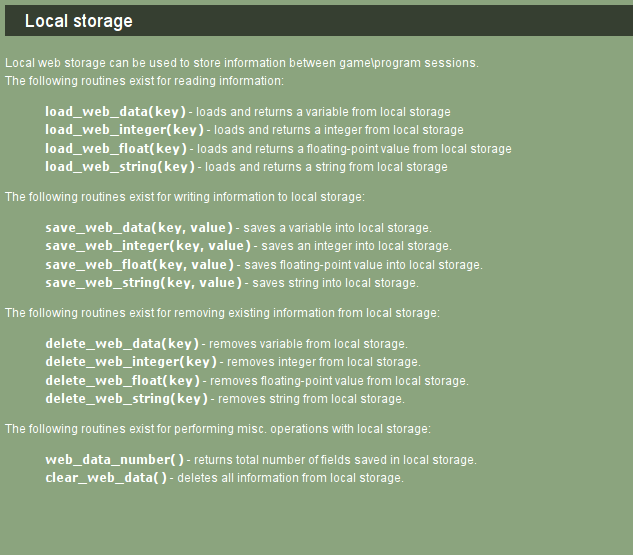This screenshot has height=555, width=633.
Task: Select delete_web_float(key) function name
Action: [x=122, y=381]
